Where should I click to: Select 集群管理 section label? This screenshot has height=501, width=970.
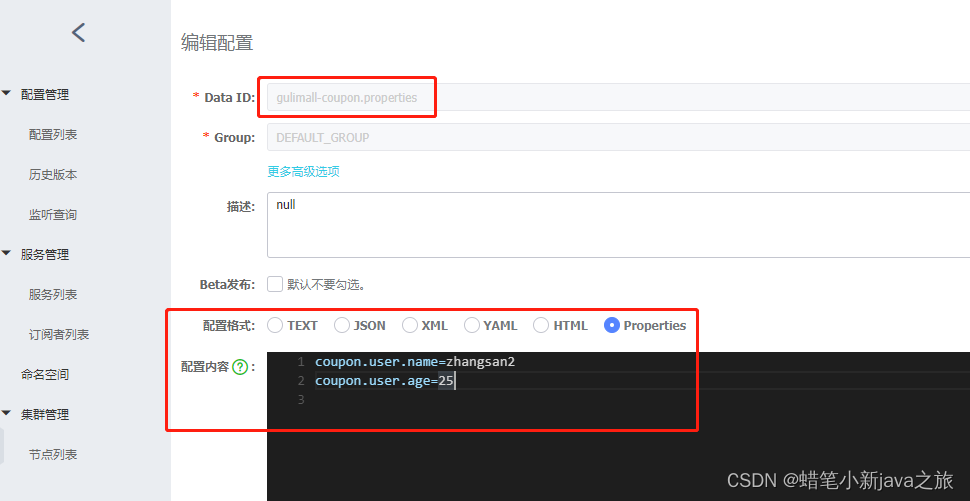pyautogui.click(x=45, y=414)
